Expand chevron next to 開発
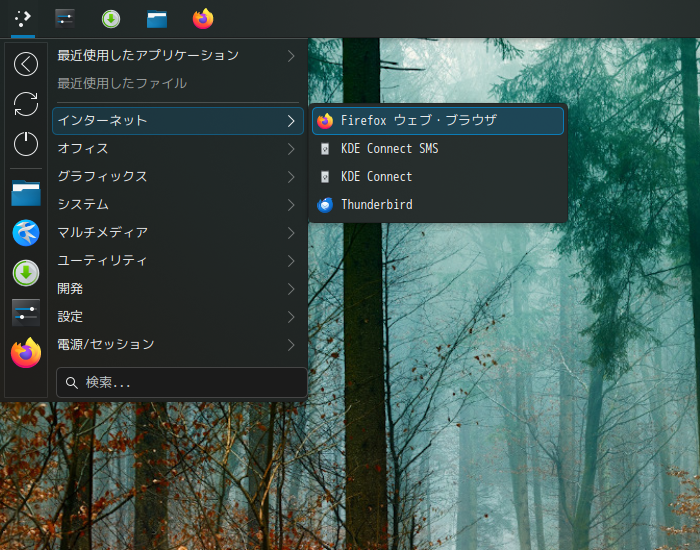This screenshot has height=550, width=700. 291,289
